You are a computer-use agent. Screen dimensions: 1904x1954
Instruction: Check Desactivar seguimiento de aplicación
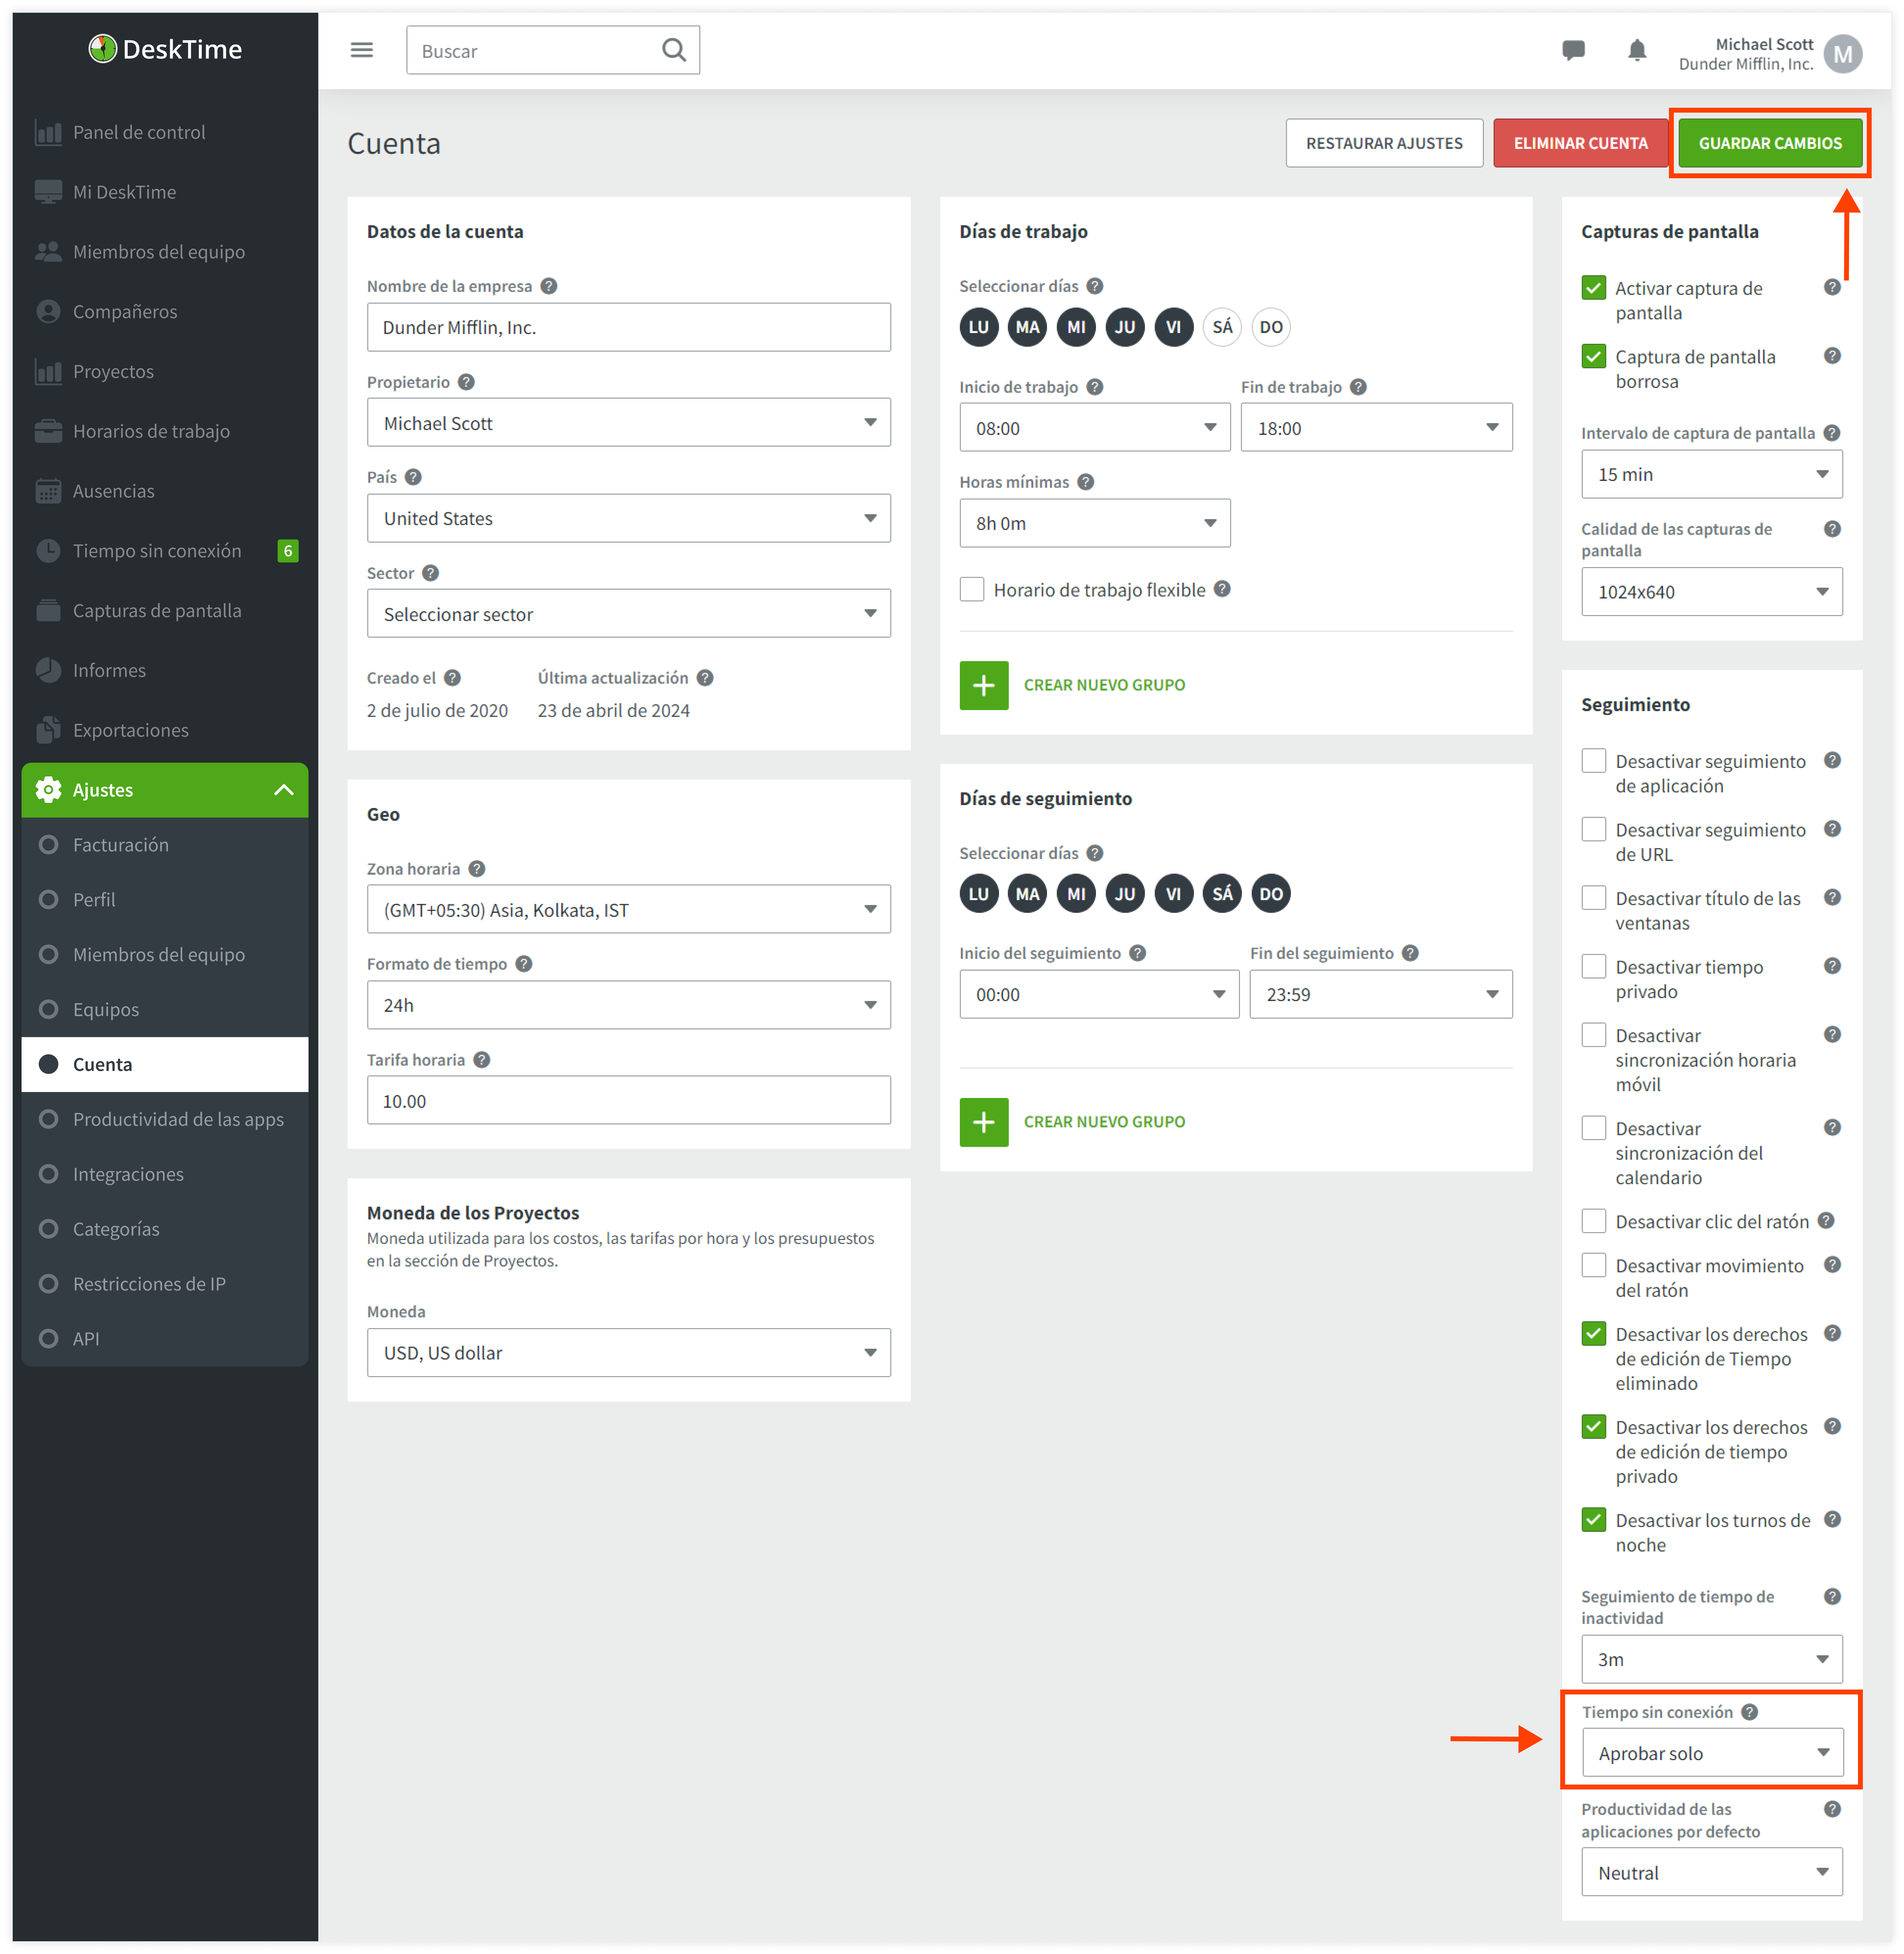coord(1594,761)
